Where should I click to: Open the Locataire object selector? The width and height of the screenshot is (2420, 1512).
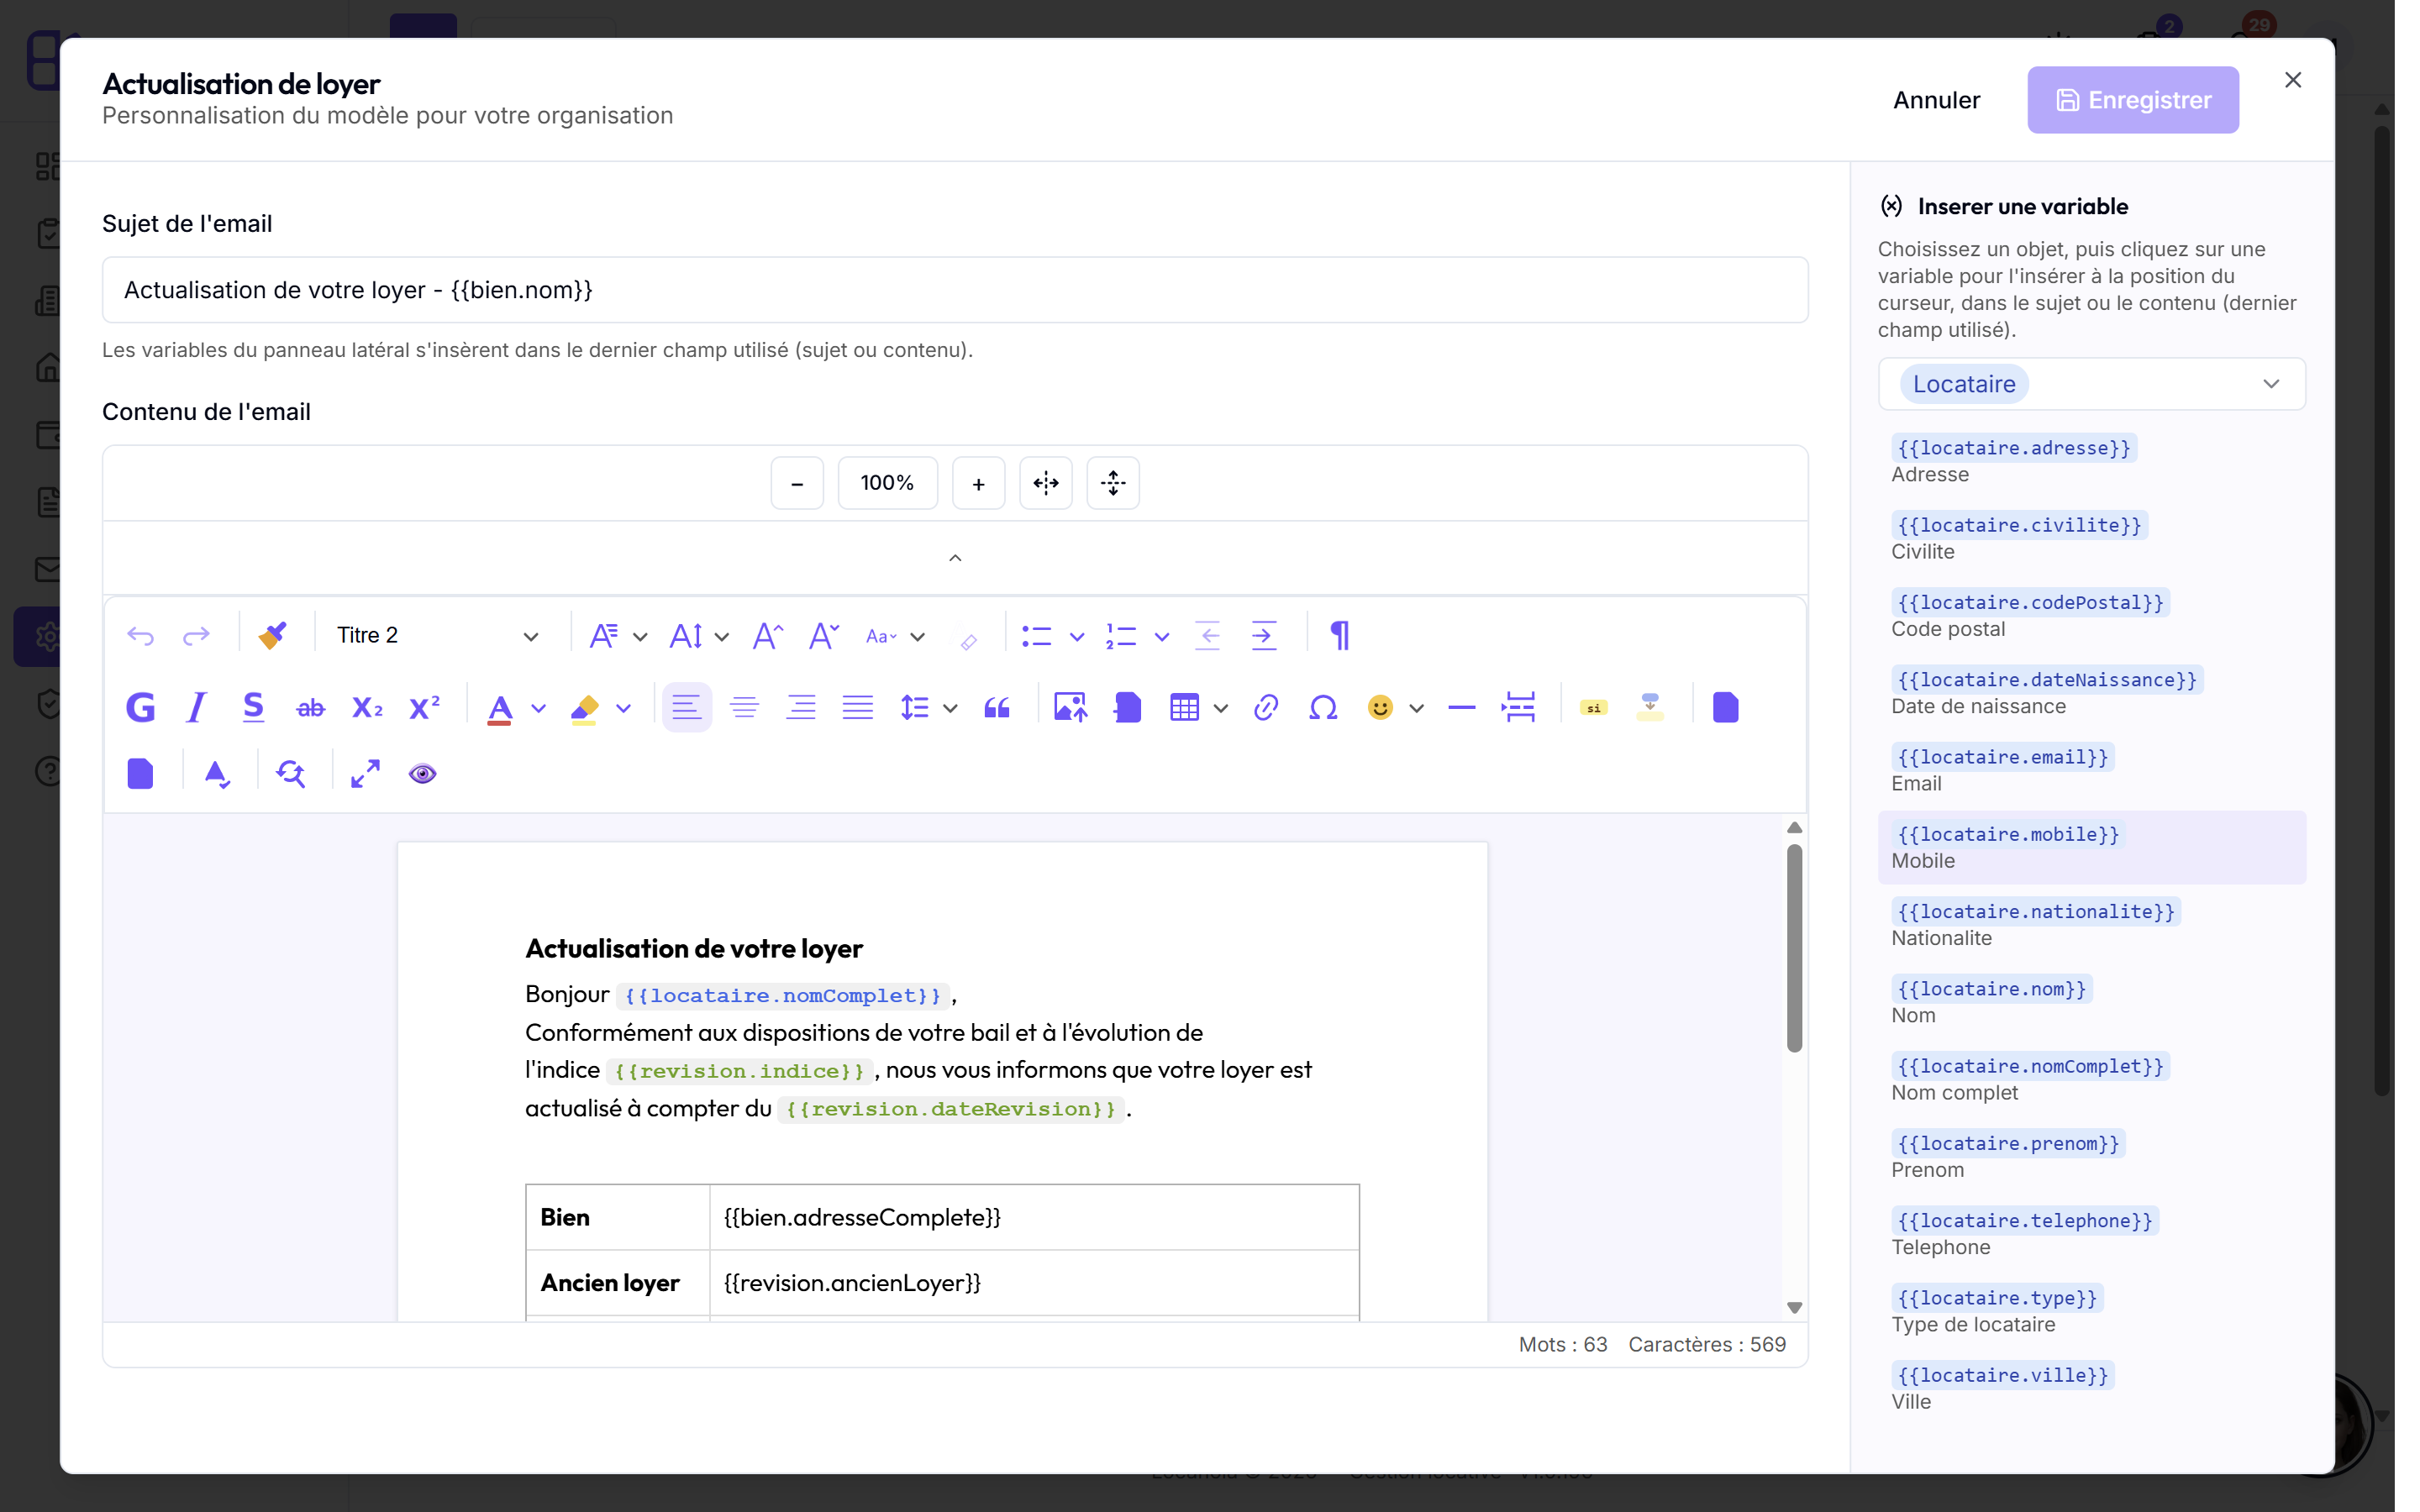pyautogui.click(x=2092, y=384)
